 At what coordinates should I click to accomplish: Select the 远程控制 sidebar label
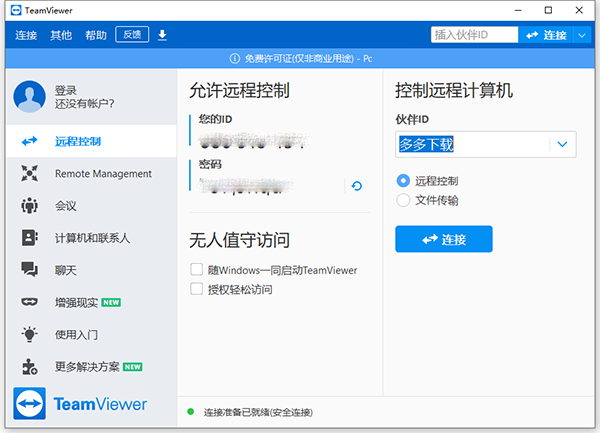point(78,142)
